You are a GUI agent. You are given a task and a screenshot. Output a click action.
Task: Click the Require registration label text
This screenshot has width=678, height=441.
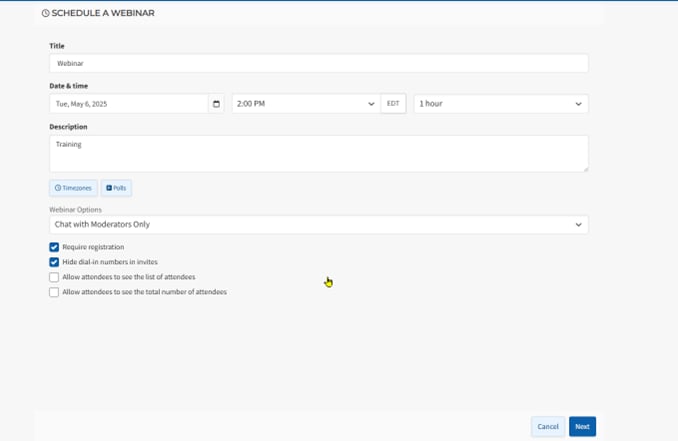point(93,247)
